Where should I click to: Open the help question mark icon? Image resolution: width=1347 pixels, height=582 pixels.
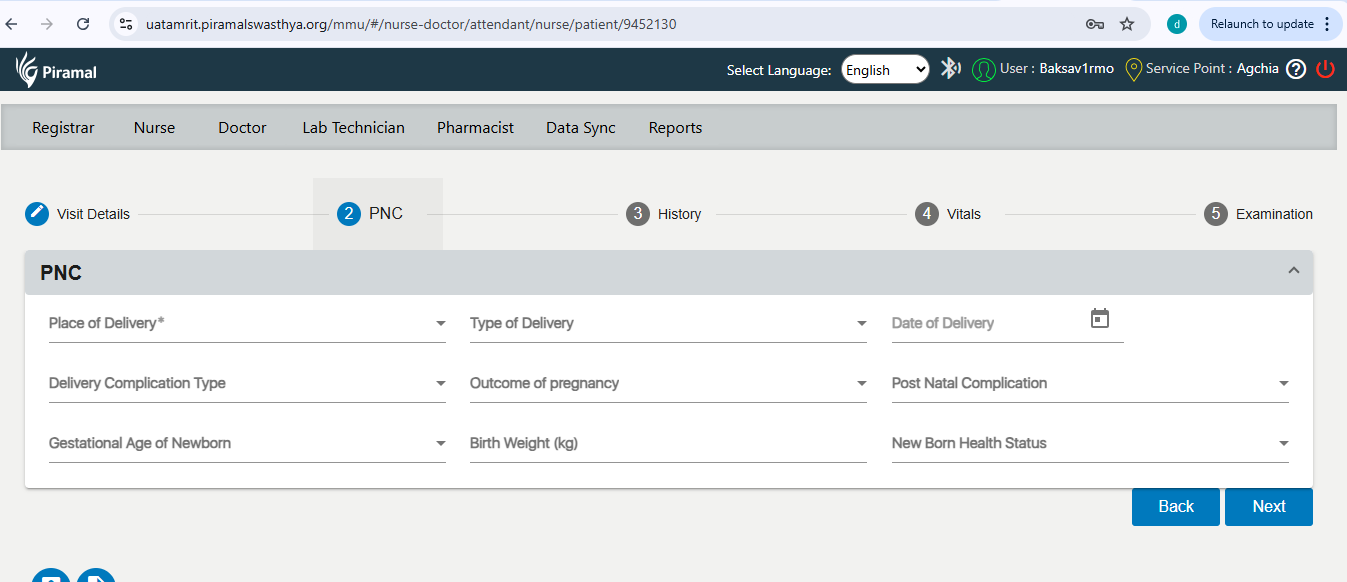tap(1296, 69)
